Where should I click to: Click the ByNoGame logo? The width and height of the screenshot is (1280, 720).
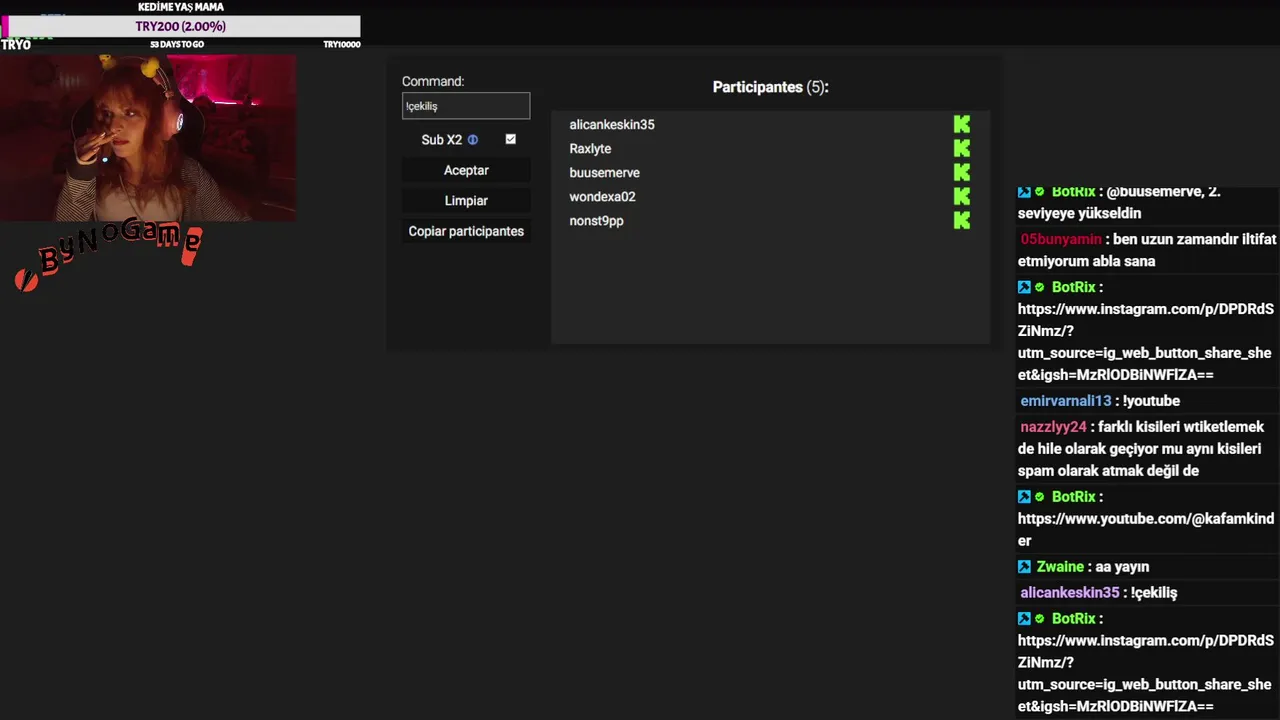(x=110, y=255)
